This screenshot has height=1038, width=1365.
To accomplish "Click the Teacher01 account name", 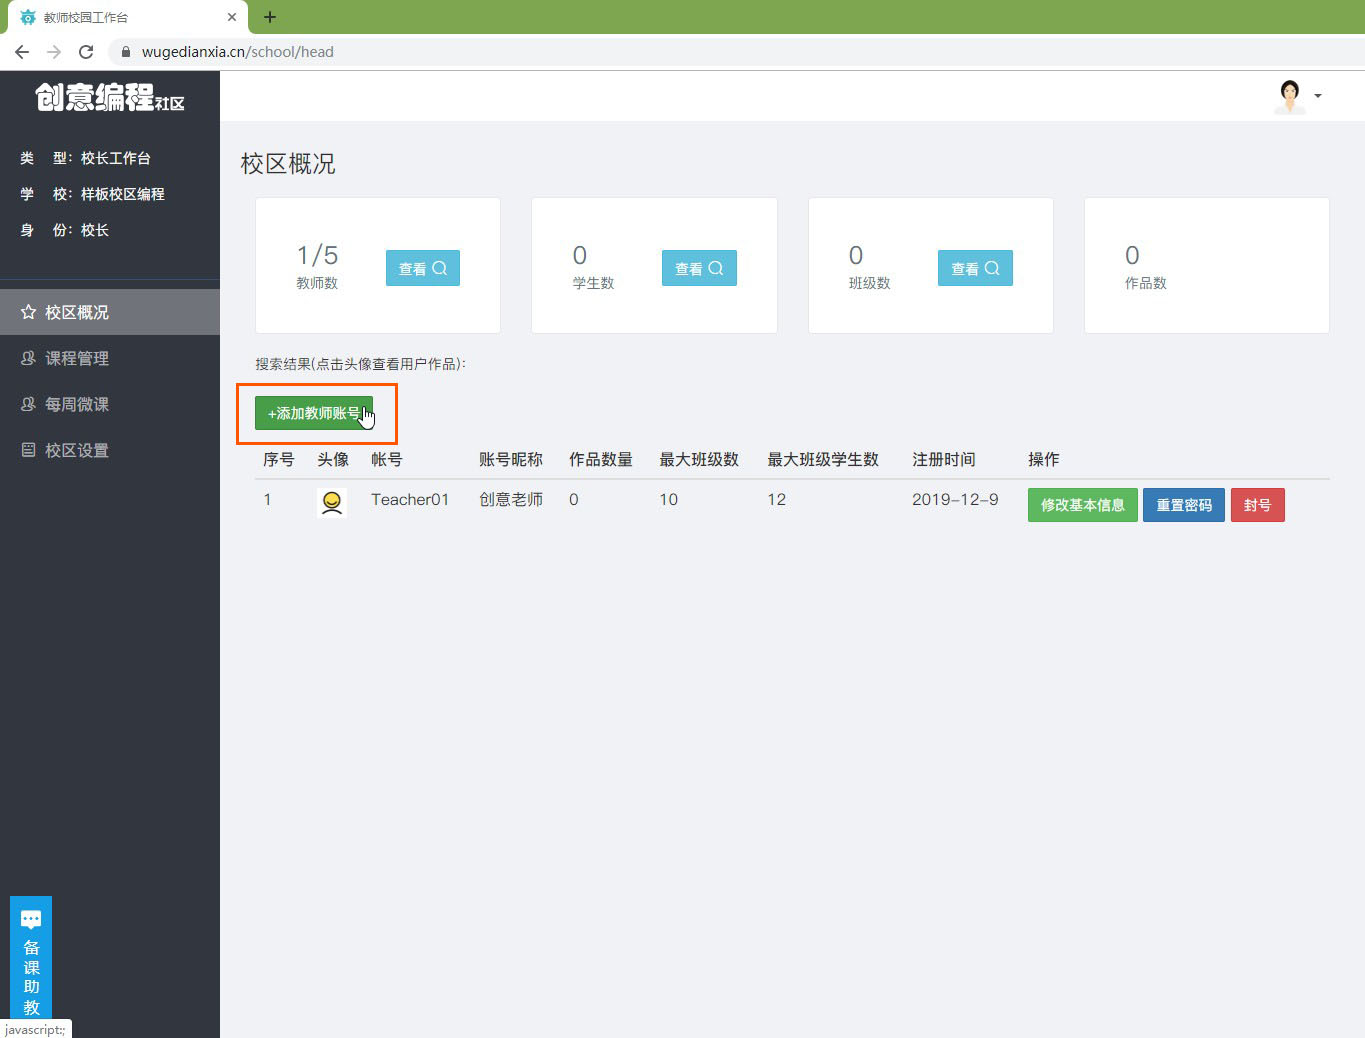I will [410, 499].
